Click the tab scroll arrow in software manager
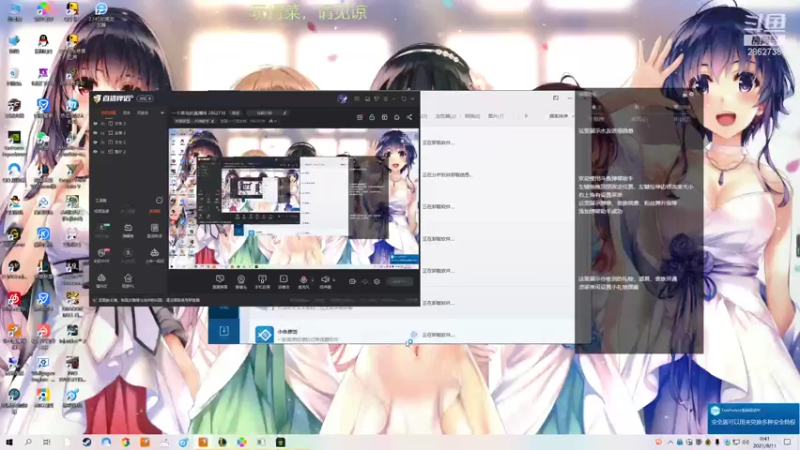Image resolution: width=800 pixels, height=450 pixels. [527, 116]
